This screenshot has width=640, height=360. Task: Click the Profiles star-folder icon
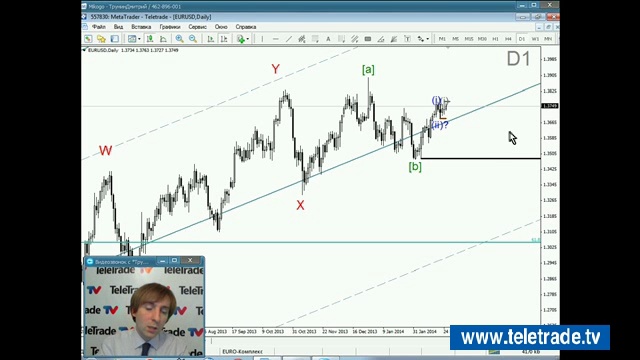click(101, 39)
